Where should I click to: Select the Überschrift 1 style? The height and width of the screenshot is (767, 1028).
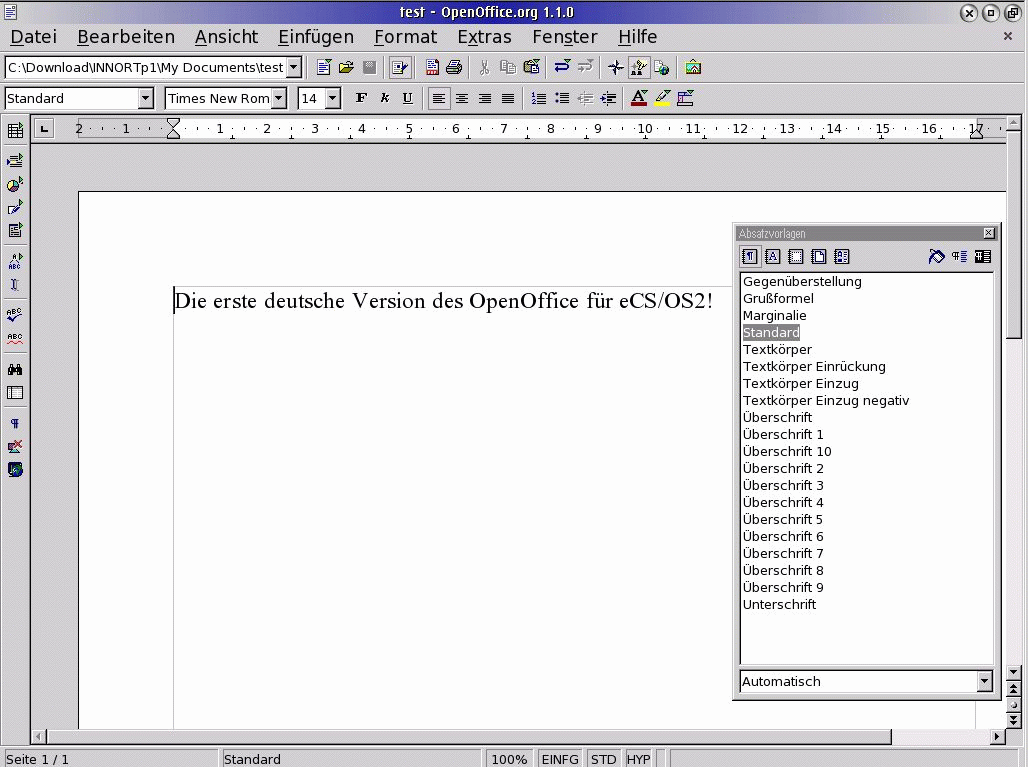(x=783, y=435)
